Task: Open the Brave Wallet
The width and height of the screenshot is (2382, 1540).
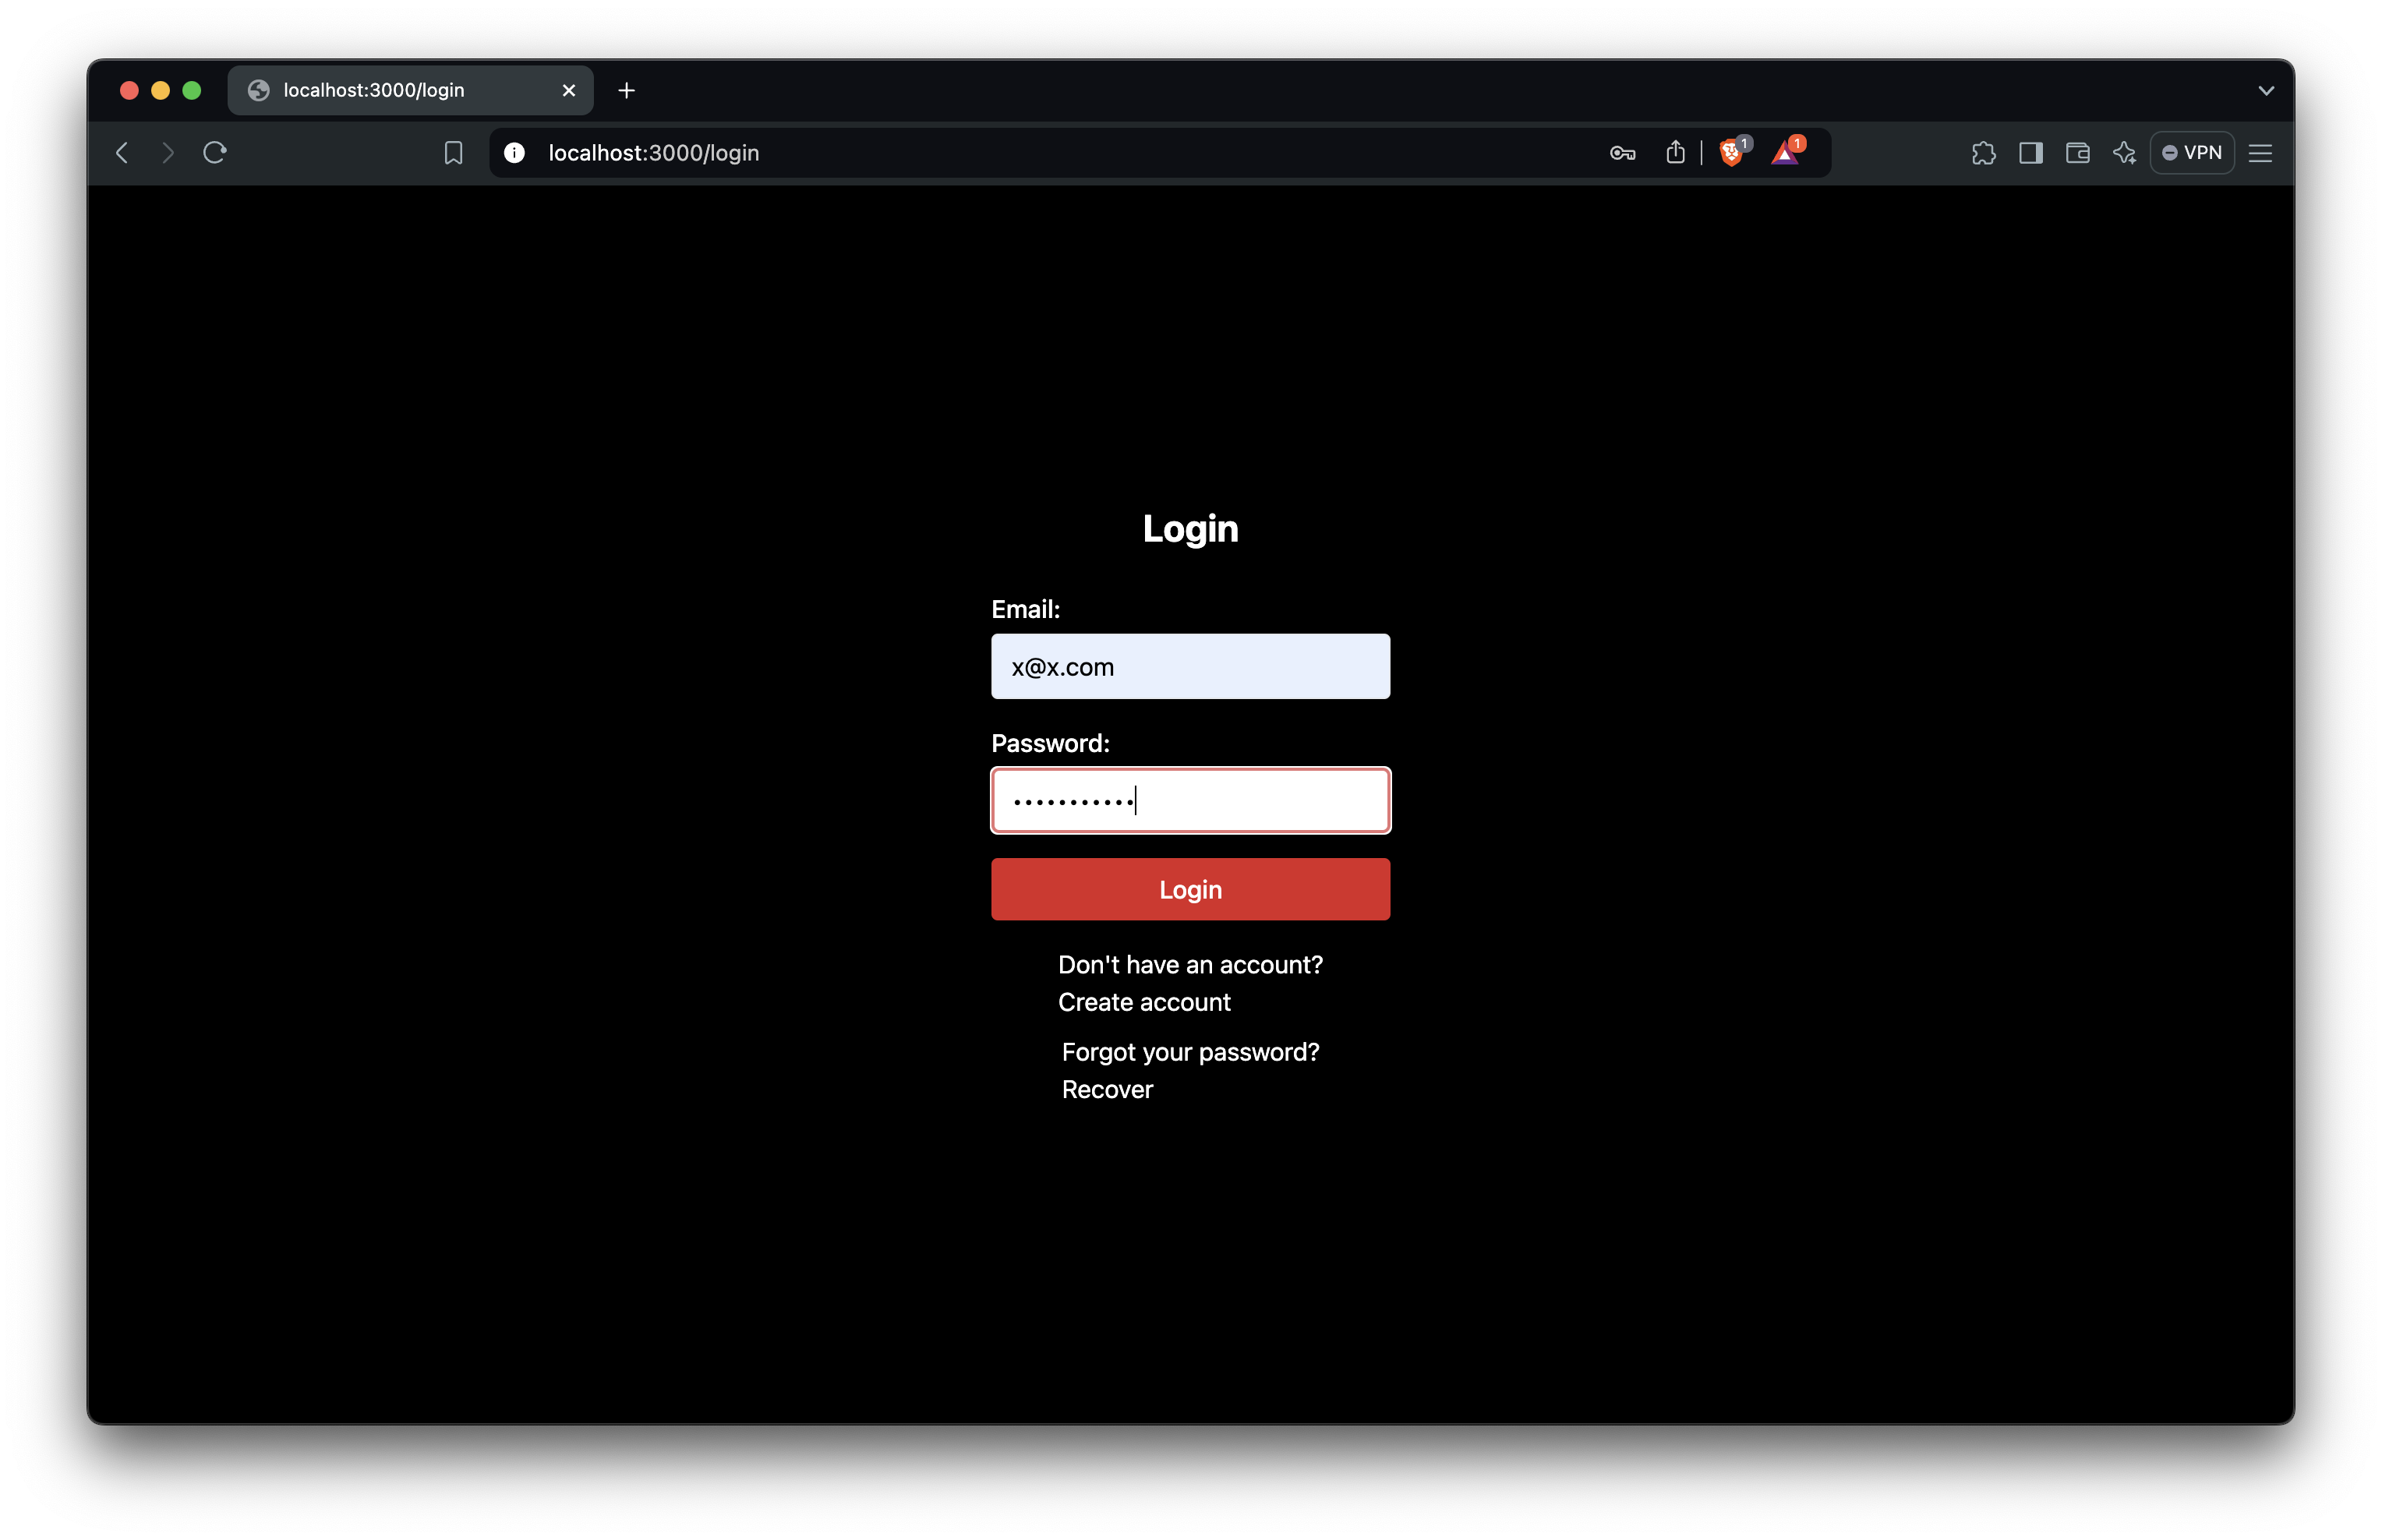Action: 2077,152
